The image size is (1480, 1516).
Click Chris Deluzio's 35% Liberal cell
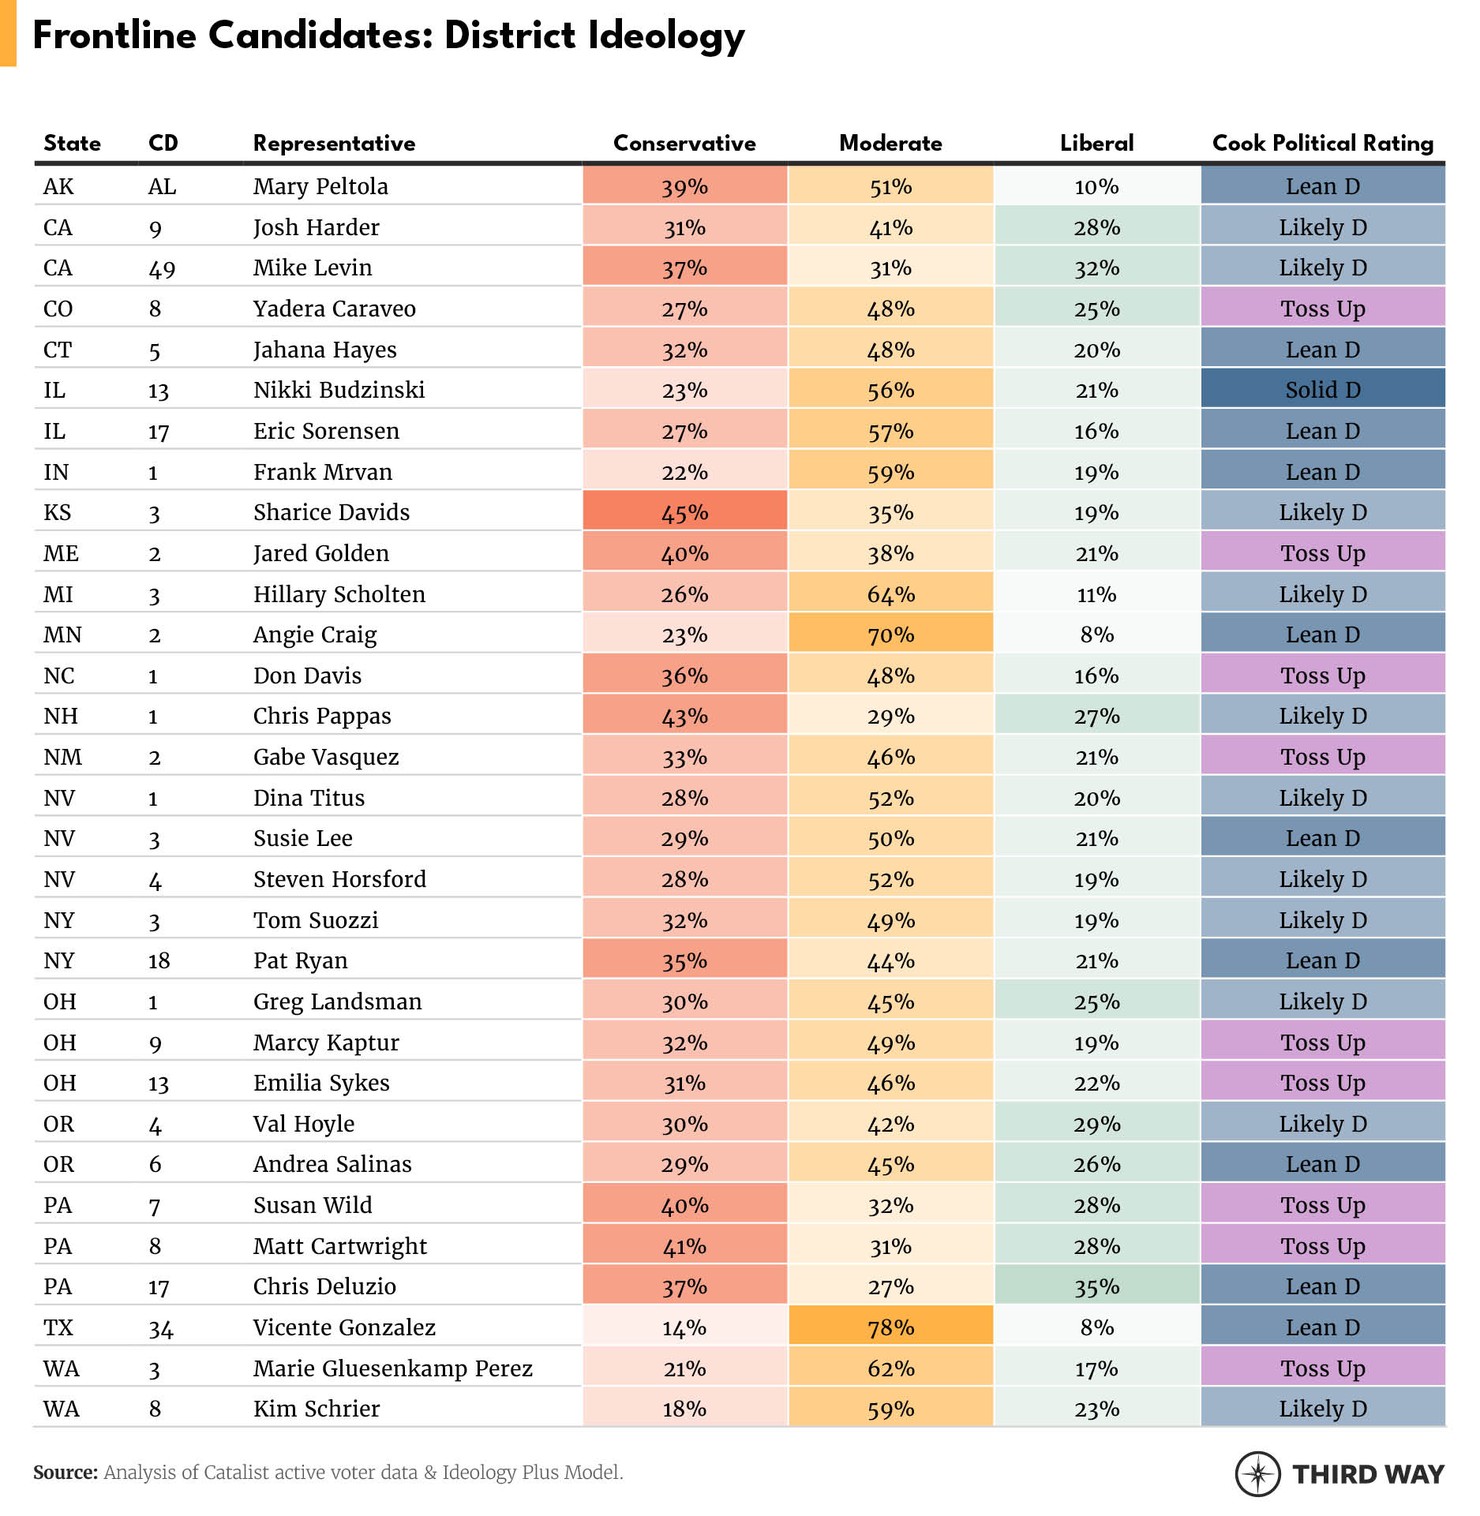pyautogui.click(x=1096, y=1286)
